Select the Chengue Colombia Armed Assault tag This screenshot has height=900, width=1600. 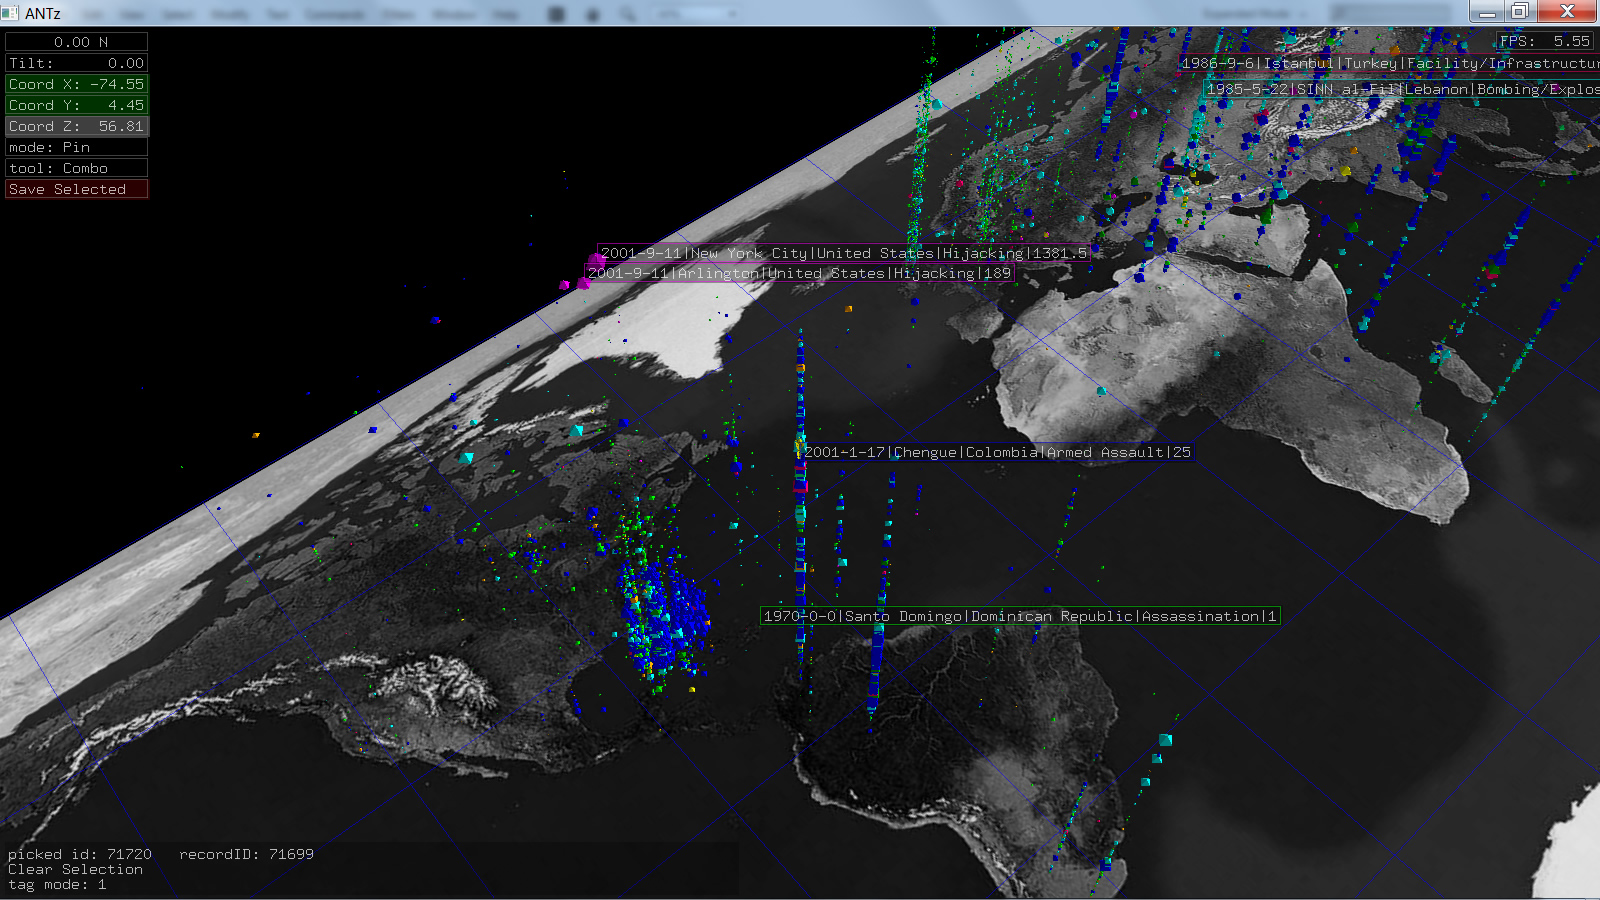coord(997,452)
